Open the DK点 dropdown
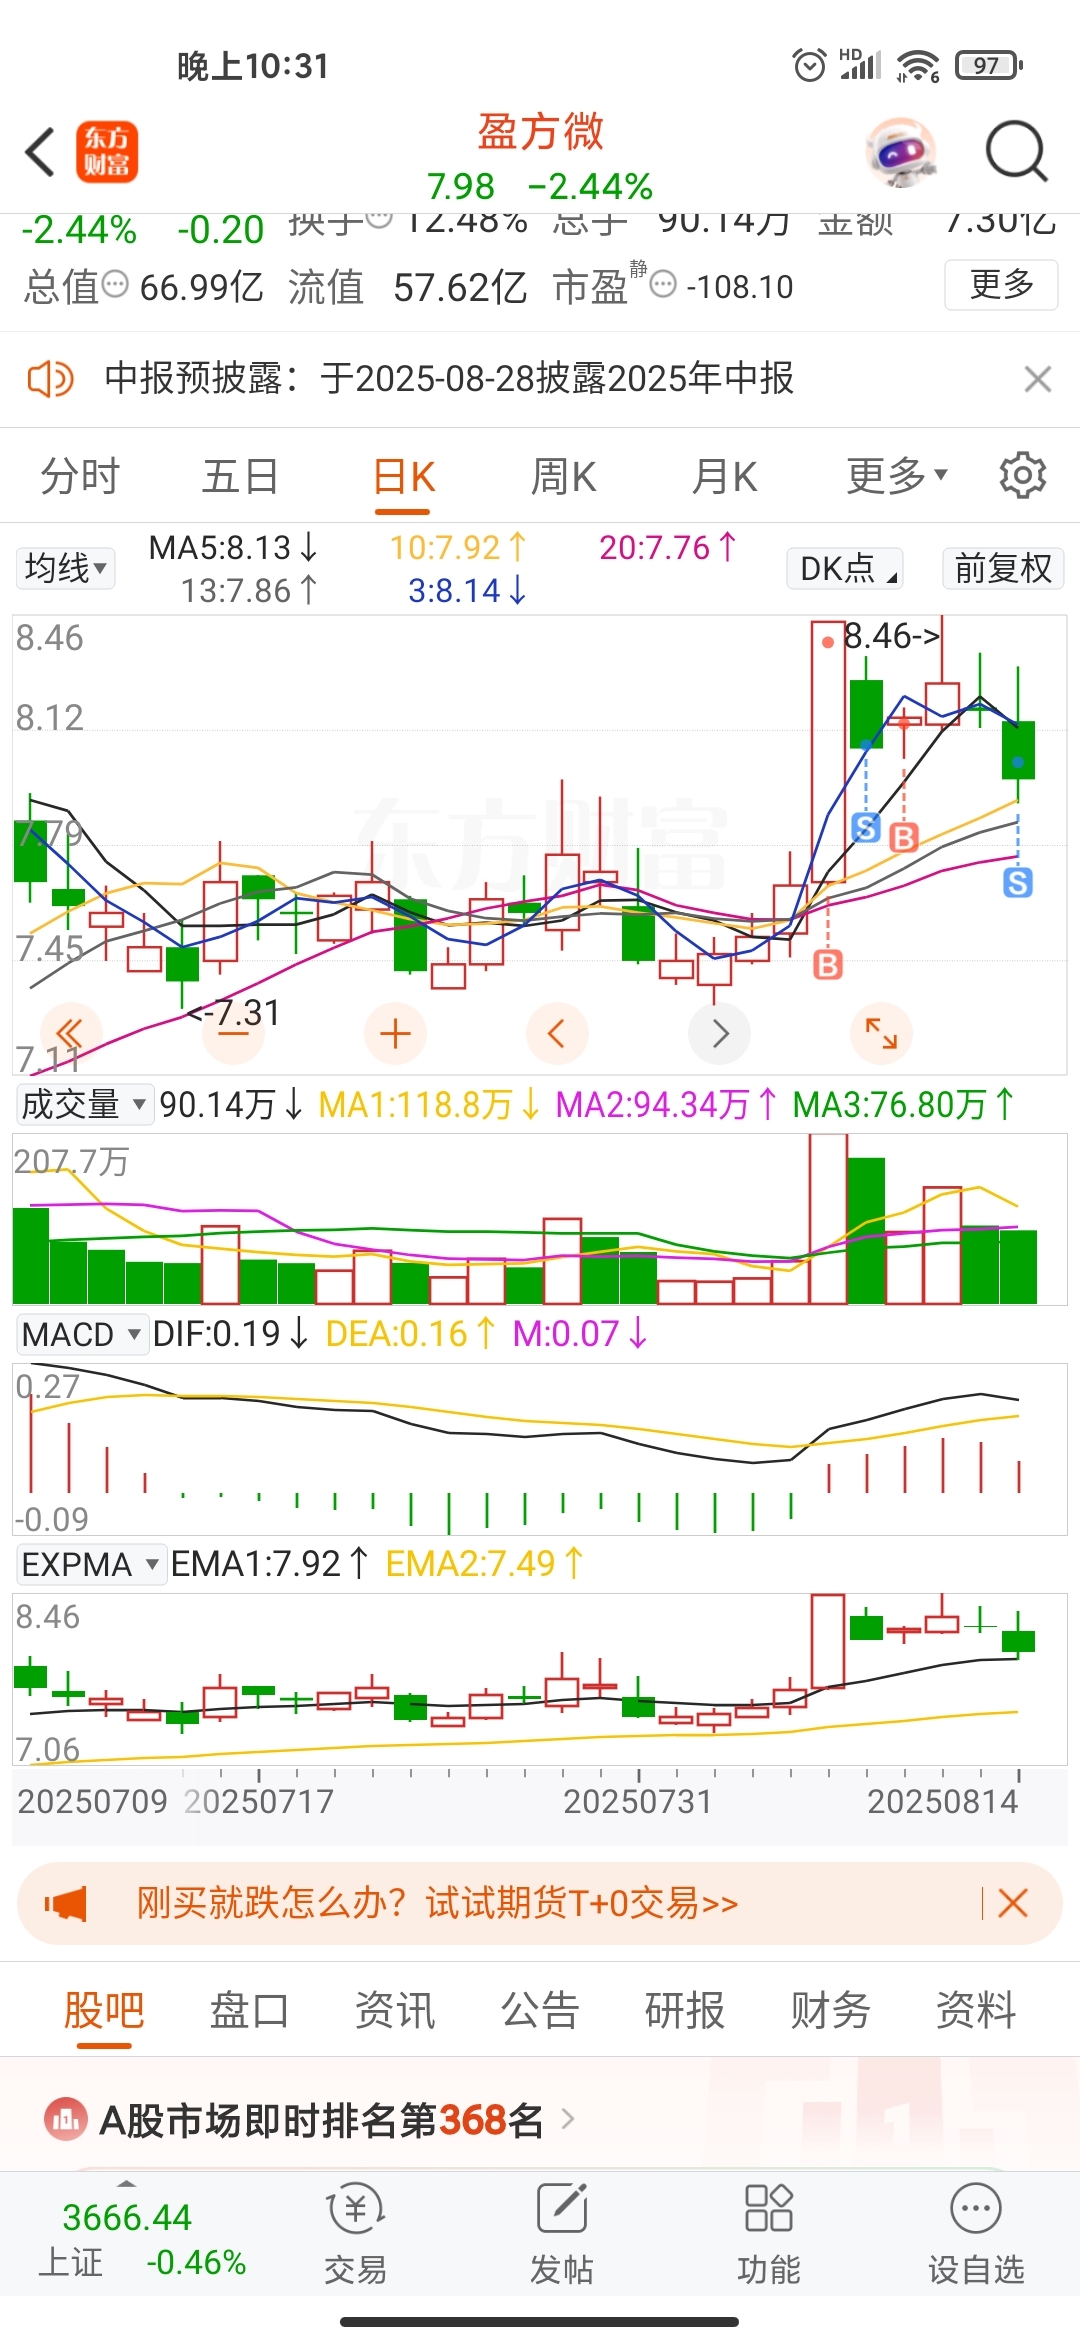The width and height of the screenshot is (1080, 2340). 846,568
